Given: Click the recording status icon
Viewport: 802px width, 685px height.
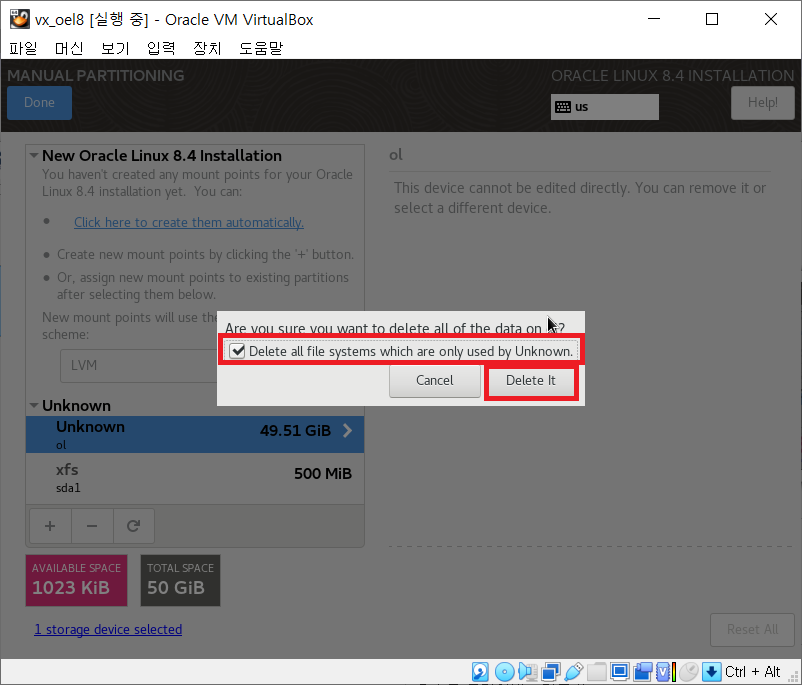Looking at the screenshot, I should click(x=643, y=671).
